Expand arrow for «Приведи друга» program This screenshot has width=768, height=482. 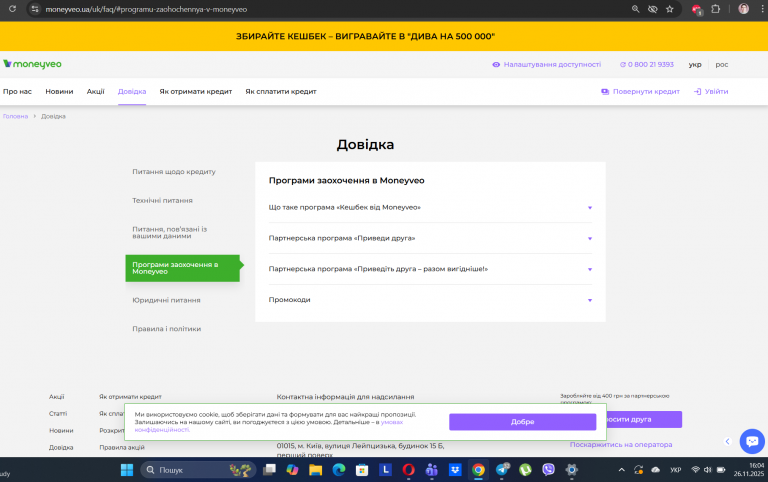coord(590,239)
